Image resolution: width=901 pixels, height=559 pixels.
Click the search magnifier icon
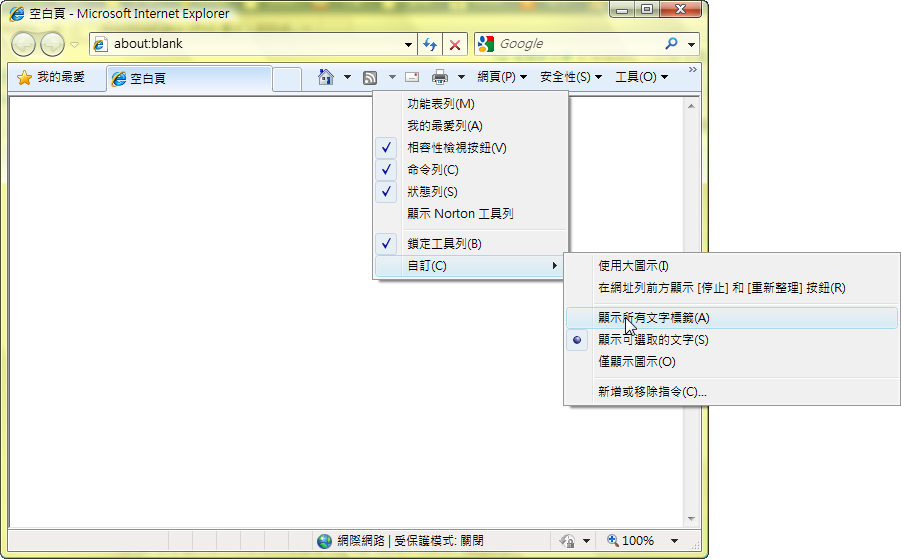(671, 44)
